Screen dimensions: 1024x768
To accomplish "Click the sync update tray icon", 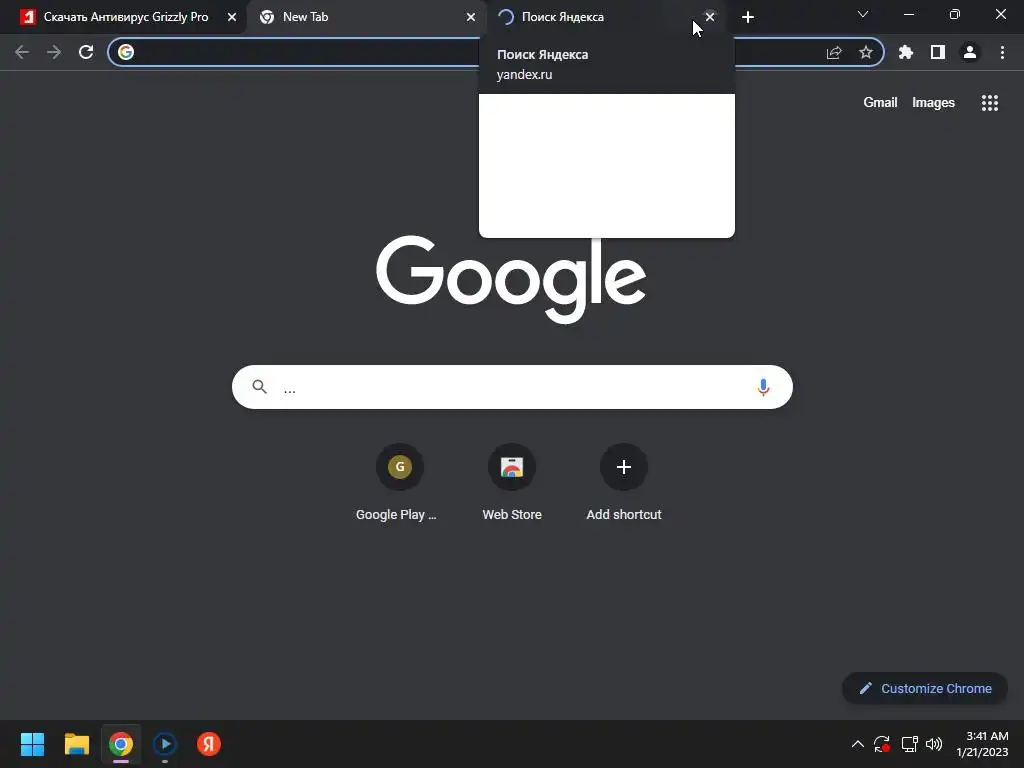I will tap(882, 744).
